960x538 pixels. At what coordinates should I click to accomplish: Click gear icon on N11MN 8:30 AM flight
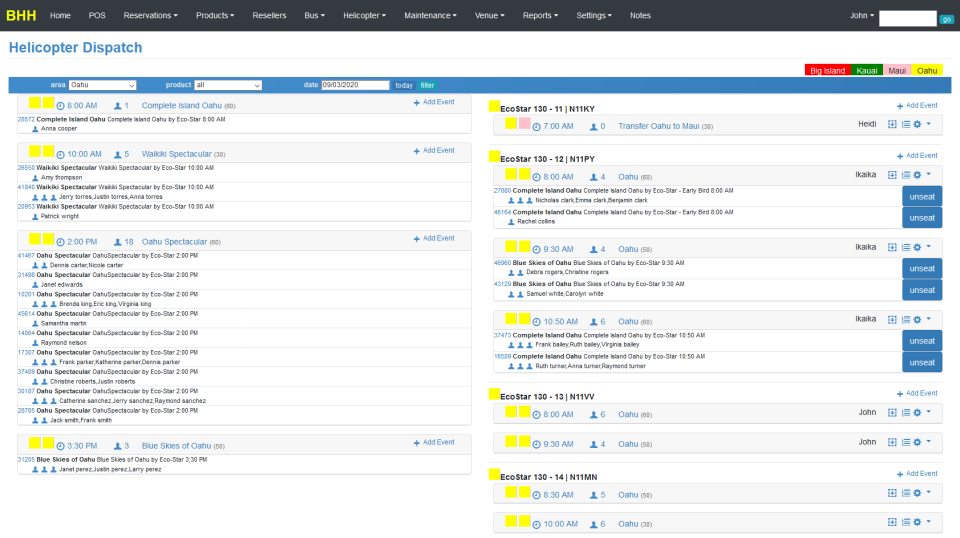pos(917,493)
